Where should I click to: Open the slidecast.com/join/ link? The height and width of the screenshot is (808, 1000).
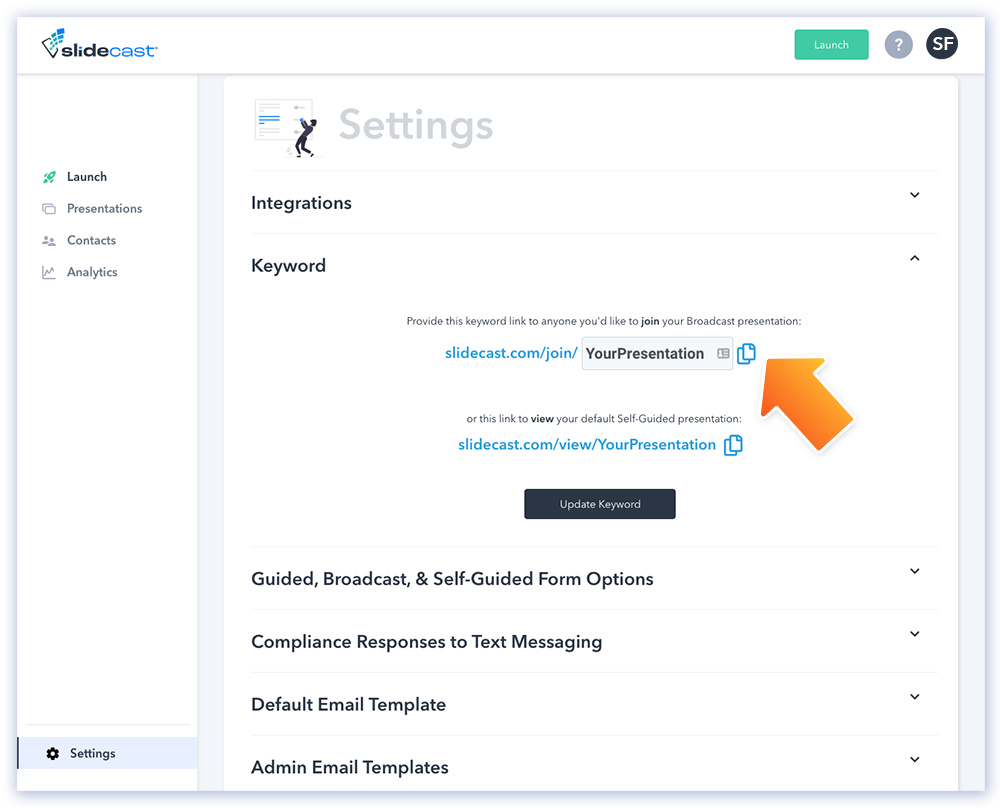tap(511, 353)
